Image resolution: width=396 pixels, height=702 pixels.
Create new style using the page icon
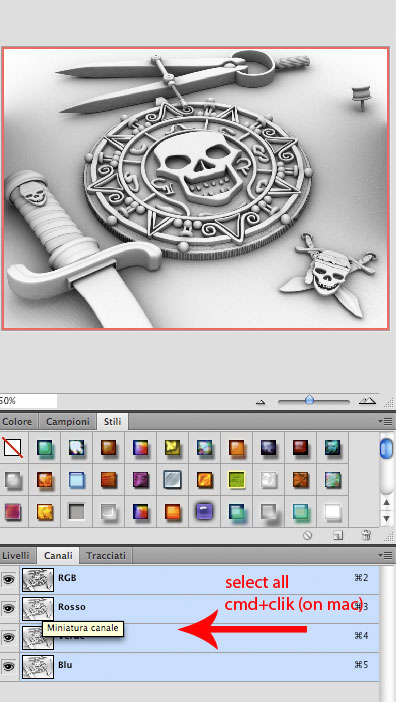pyautogui.click(x=338, y=535)
